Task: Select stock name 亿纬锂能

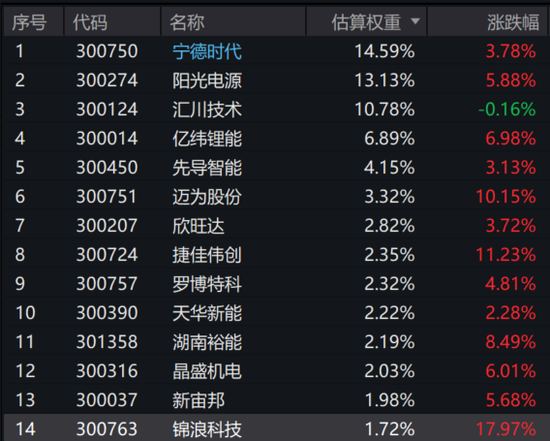Action: [x=207, y=139]
